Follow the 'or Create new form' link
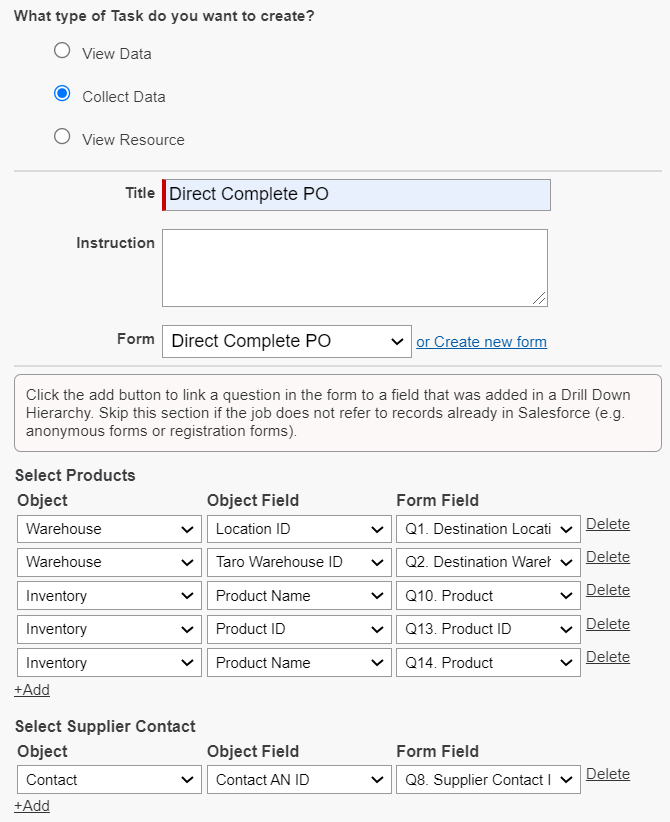Image resolution: width=670 pixels, height=822 pixels. pyautogui.click(x=481, y=342)
